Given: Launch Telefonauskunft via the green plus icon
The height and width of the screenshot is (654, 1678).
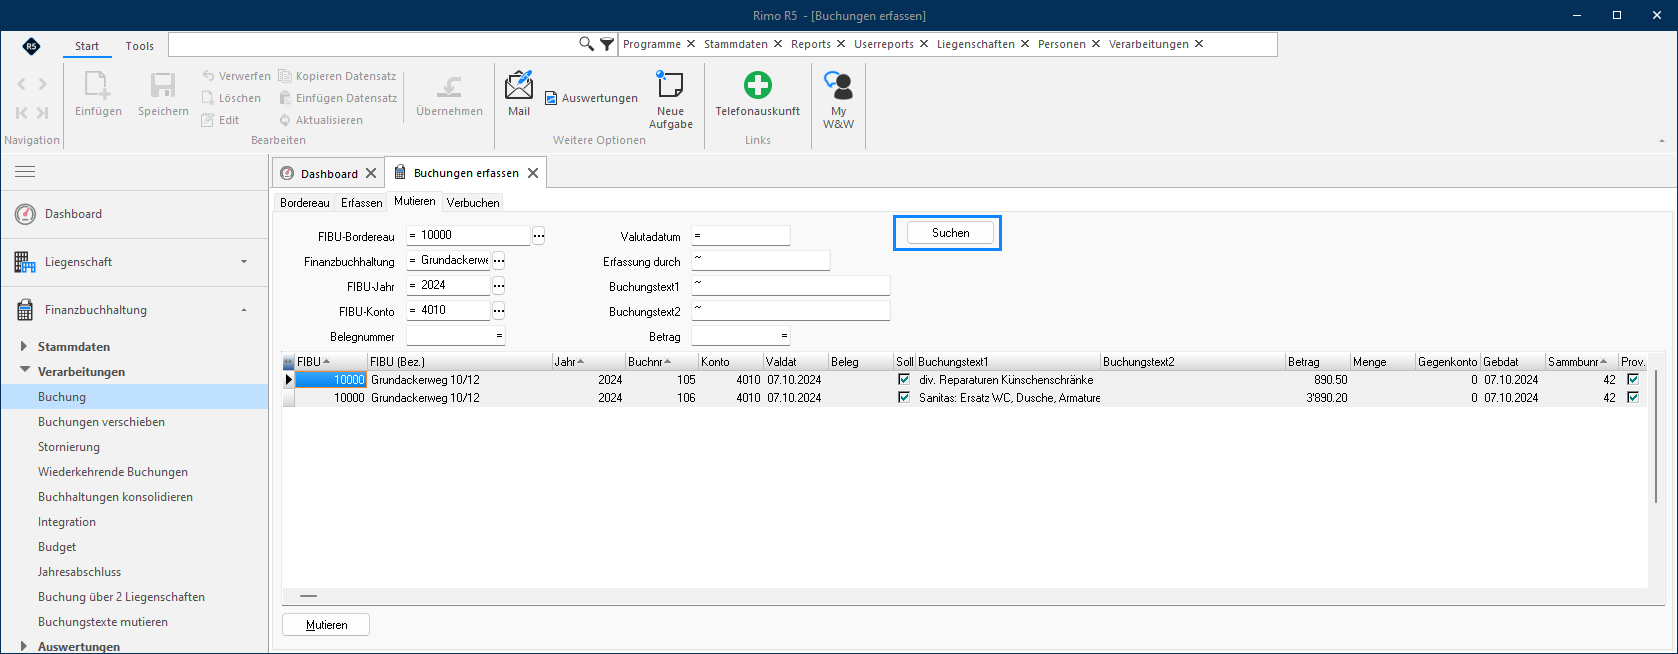Looking at the screenshot, I should click(x=758, y=84).
